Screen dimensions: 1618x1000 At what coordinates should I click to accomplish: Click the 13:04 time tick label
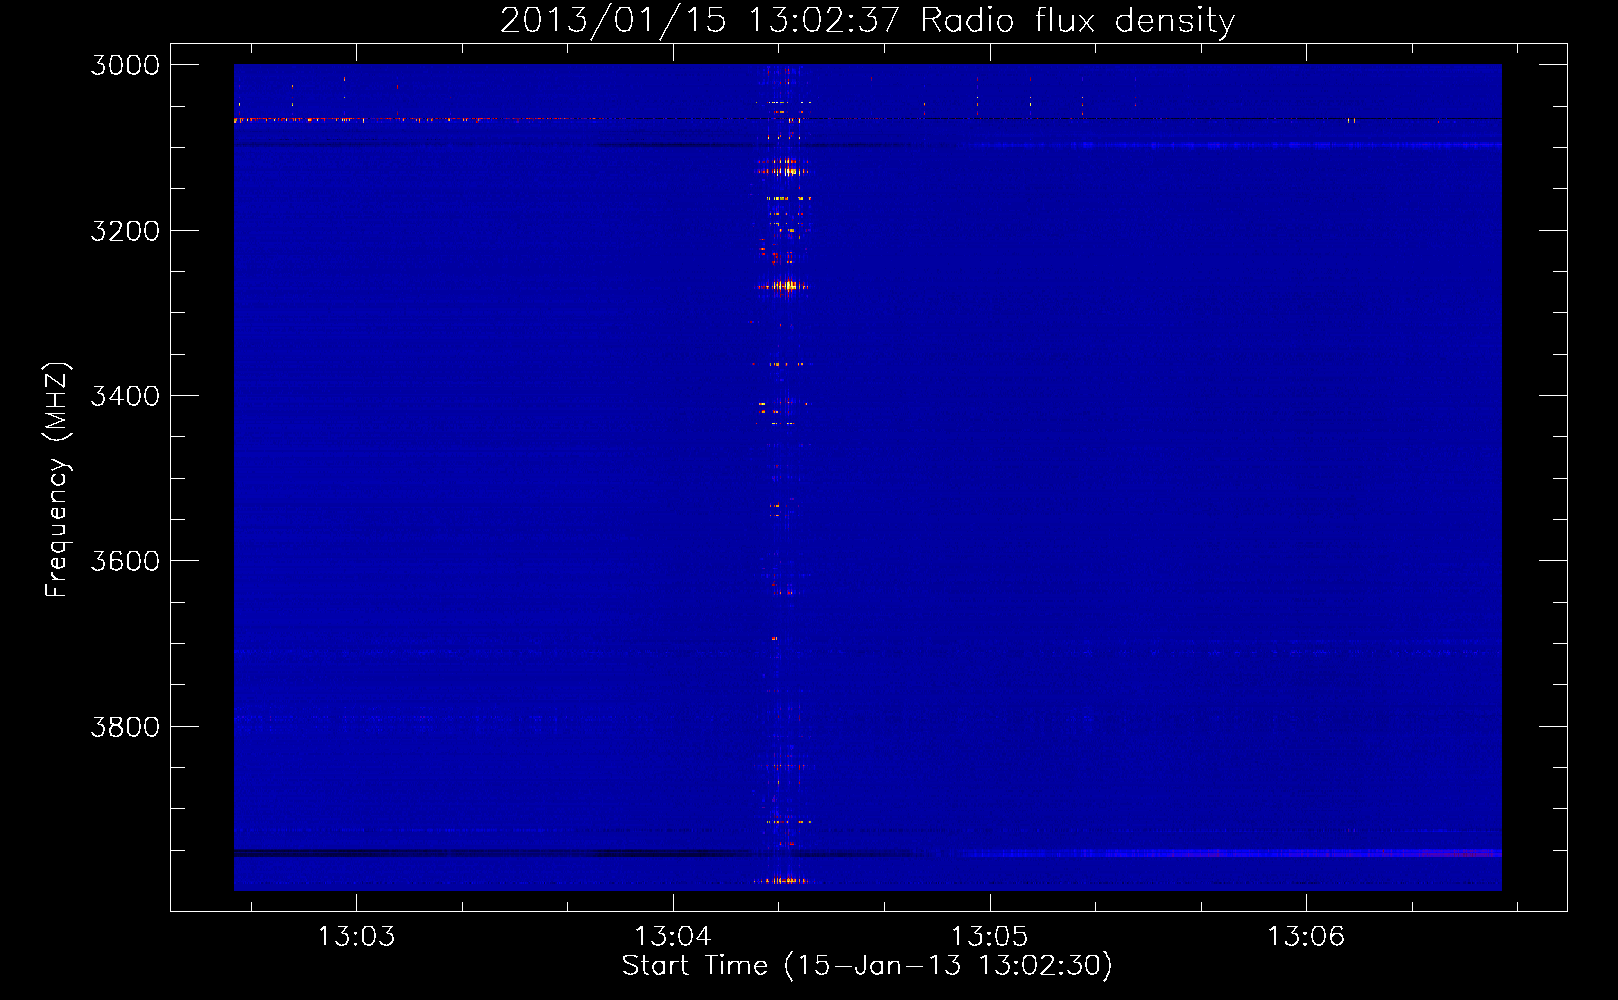tap(673, 936)
